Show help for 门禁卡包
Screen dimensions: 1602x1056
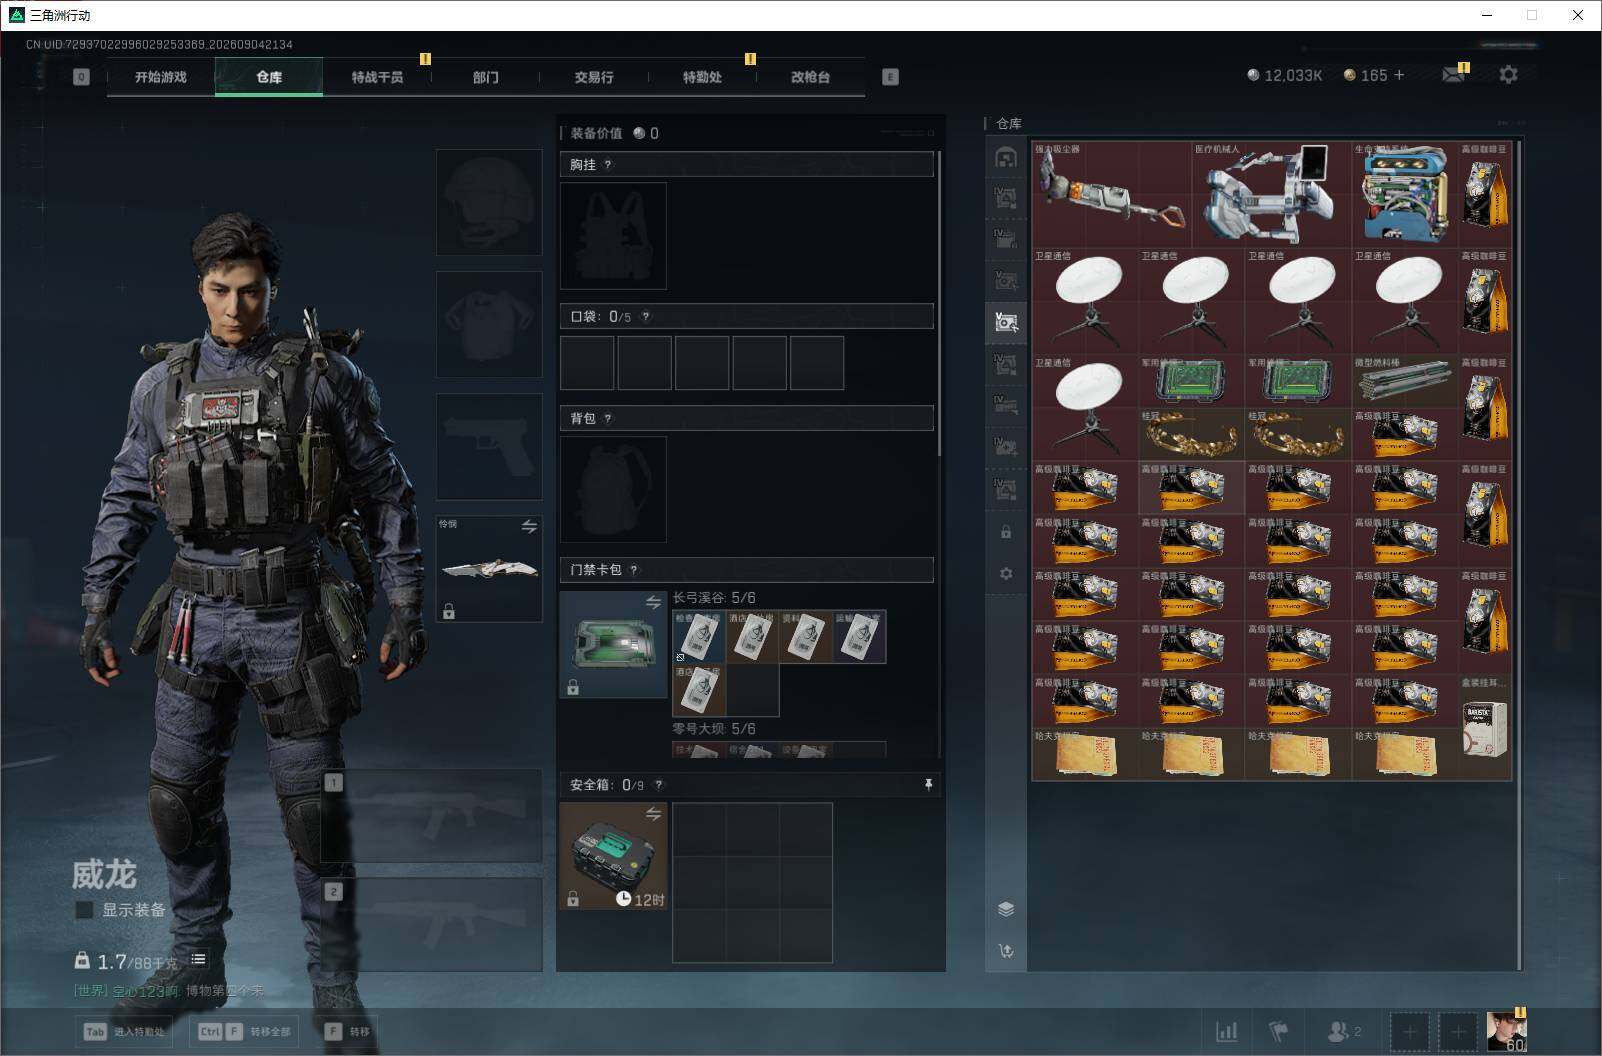[x=634, y=570]
